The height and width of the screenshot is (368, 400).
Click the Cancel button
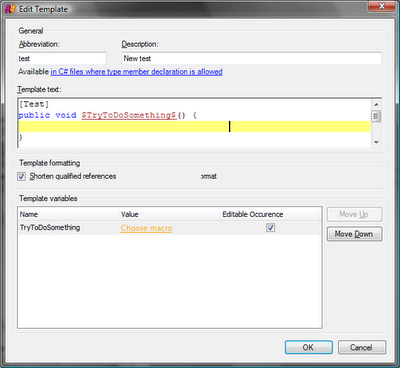pyautogui.click(x=362, y=347)
